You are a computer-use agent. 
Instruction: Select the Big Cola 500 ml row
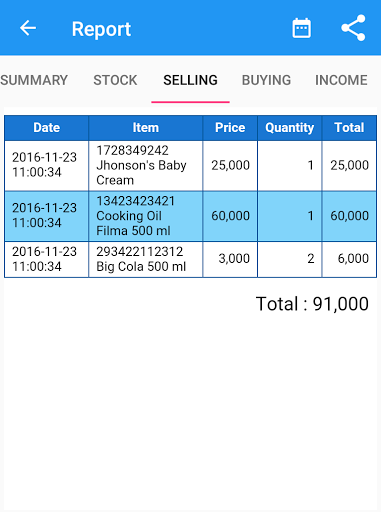190,259
